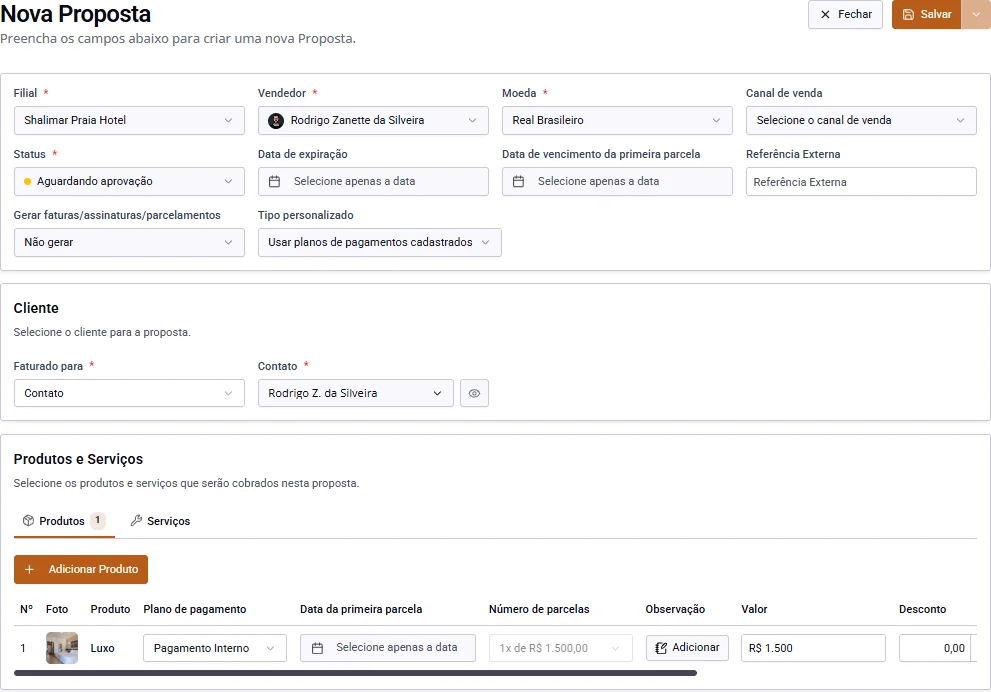Open the Número de parcelas dropdown
The image size is (991, 692).
pyautogui.click(x=561, y=648)
